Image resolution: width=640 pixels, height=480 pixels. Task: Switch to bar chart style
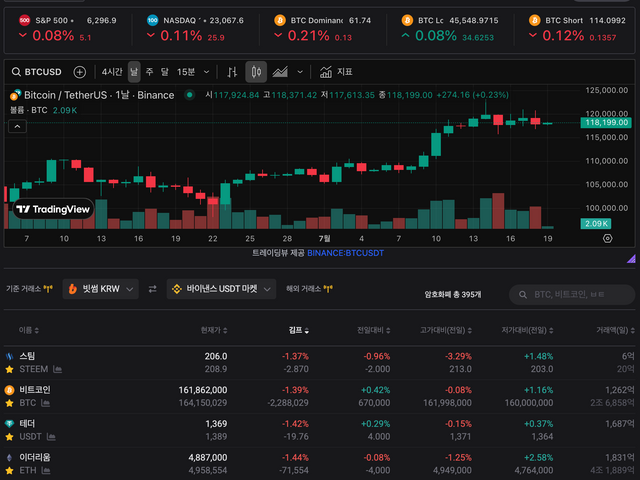pos(232,72)
